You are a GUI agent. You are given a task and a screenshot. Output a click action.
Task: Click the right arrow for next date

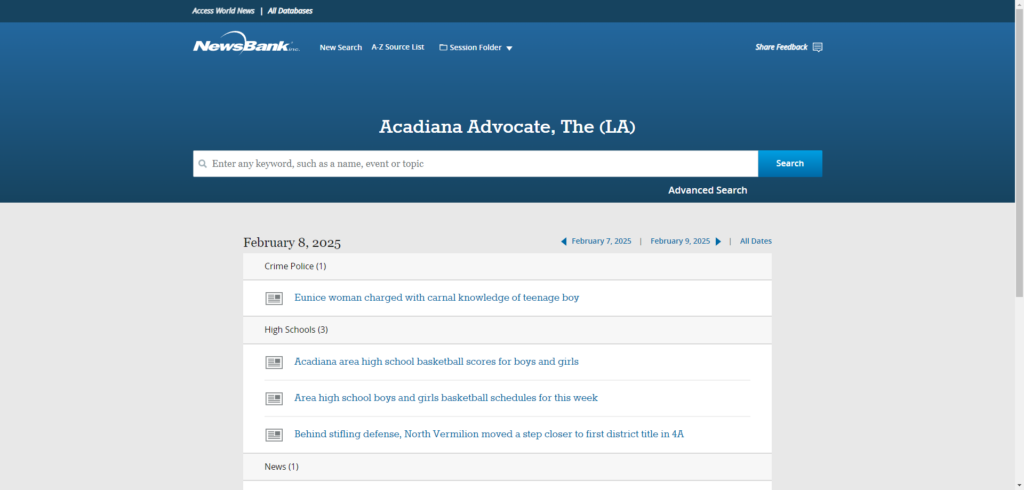coord(718,241)
